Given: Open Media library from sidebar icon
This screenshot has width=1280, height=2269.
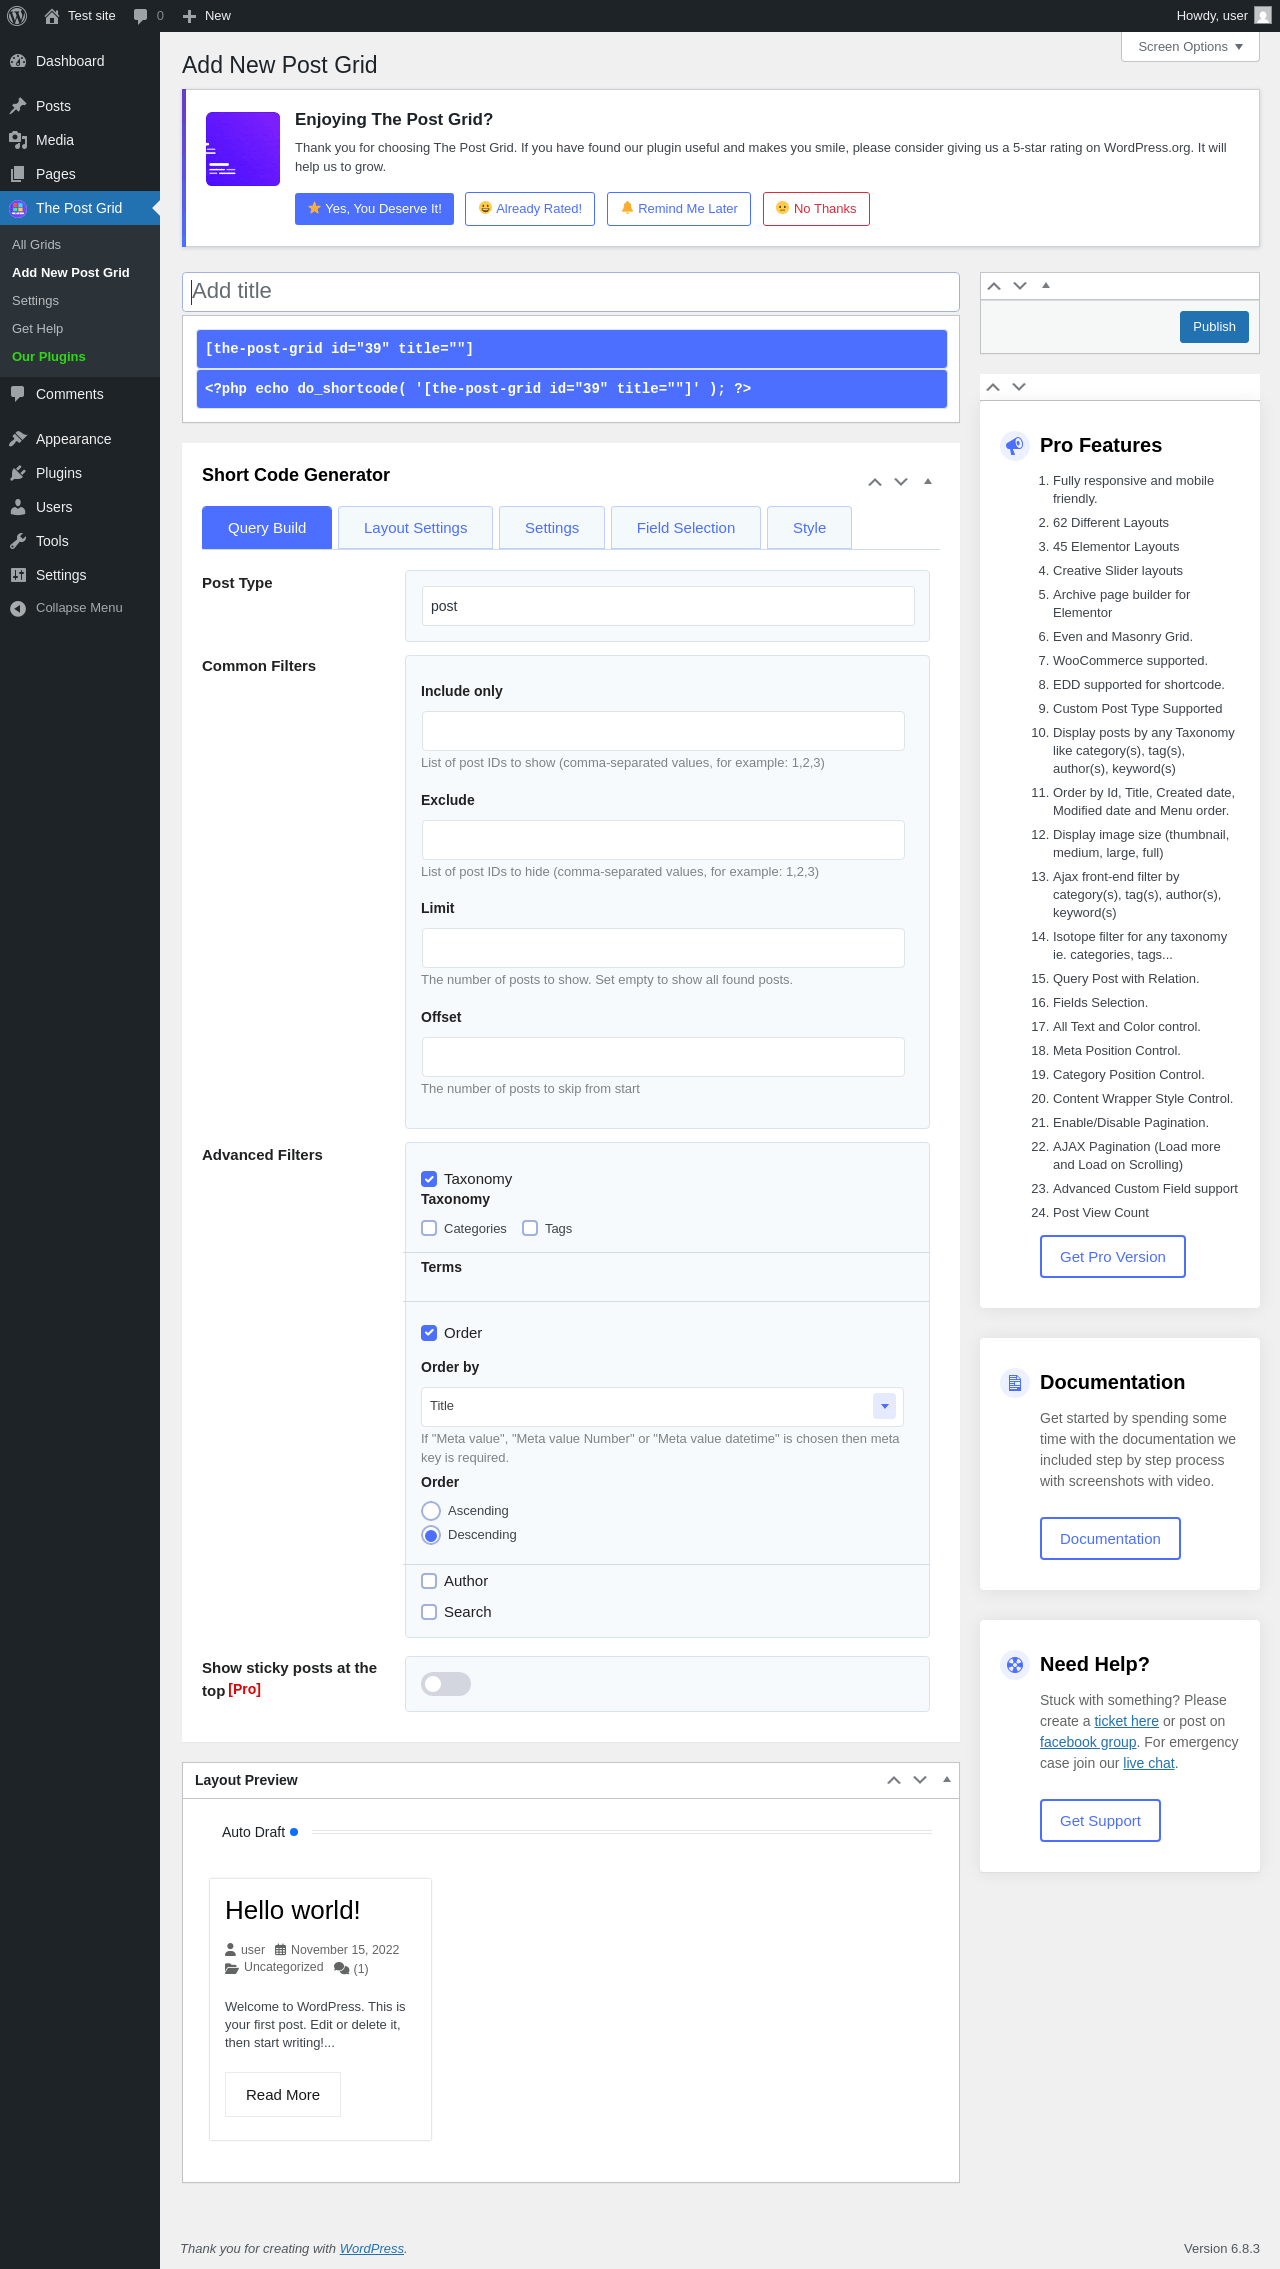Looking at the screenshot, I should pyautogui.click(x=18, y=140).
